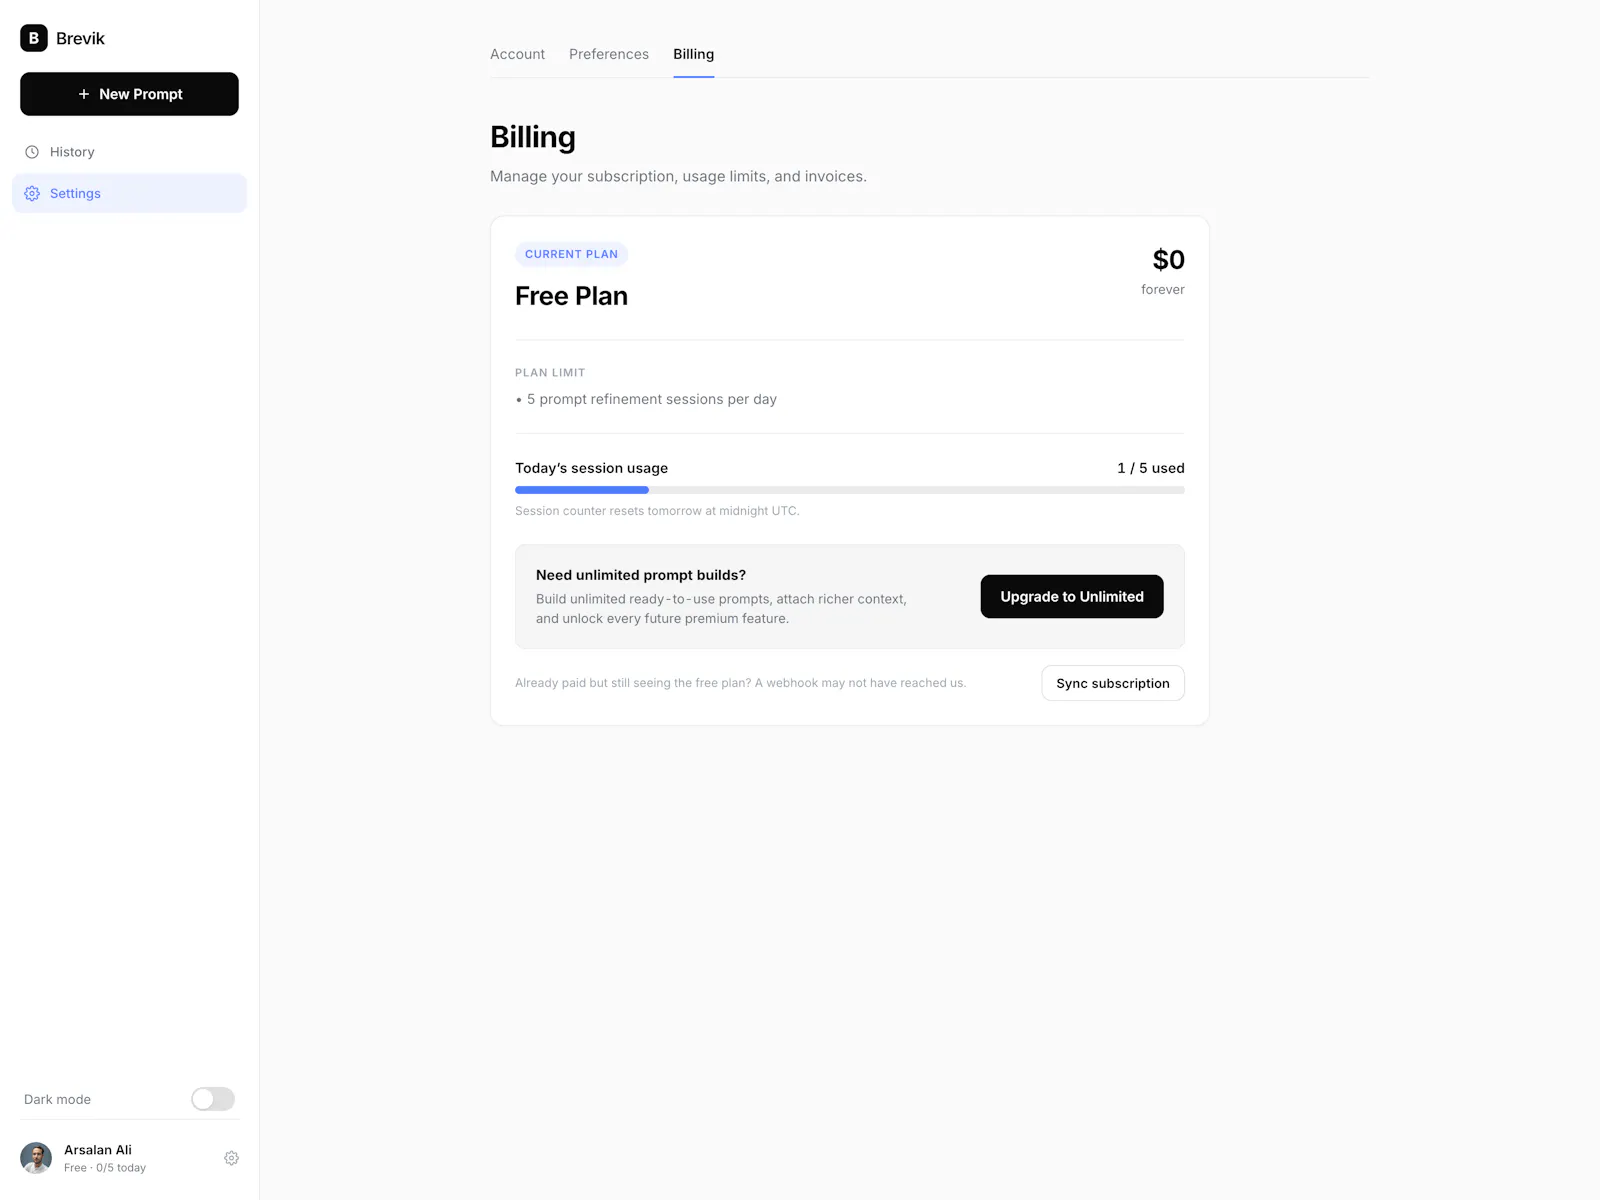The image size is (1600, 1200).
Task: Open History from the sidebar
Action: pos(129,152)
